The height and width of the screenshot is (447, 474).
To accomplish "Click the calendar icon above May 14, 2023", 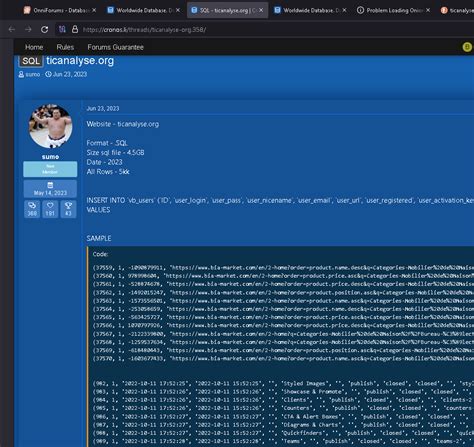I will pyautogui.click(x=50, y=185).
